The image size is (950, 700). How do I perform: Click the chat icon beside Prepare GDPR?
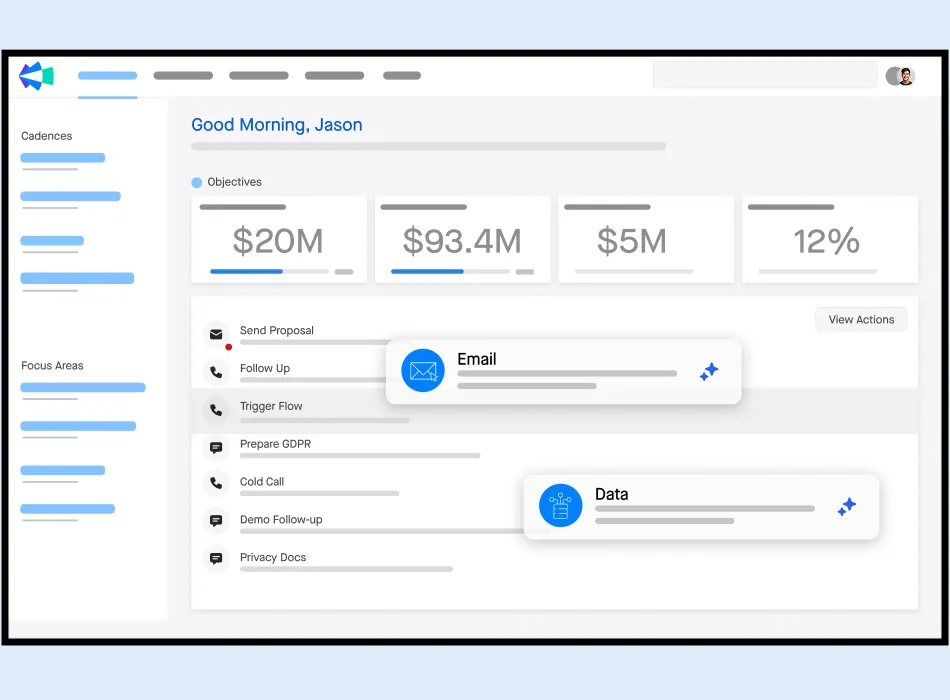[x=217, y=447]
